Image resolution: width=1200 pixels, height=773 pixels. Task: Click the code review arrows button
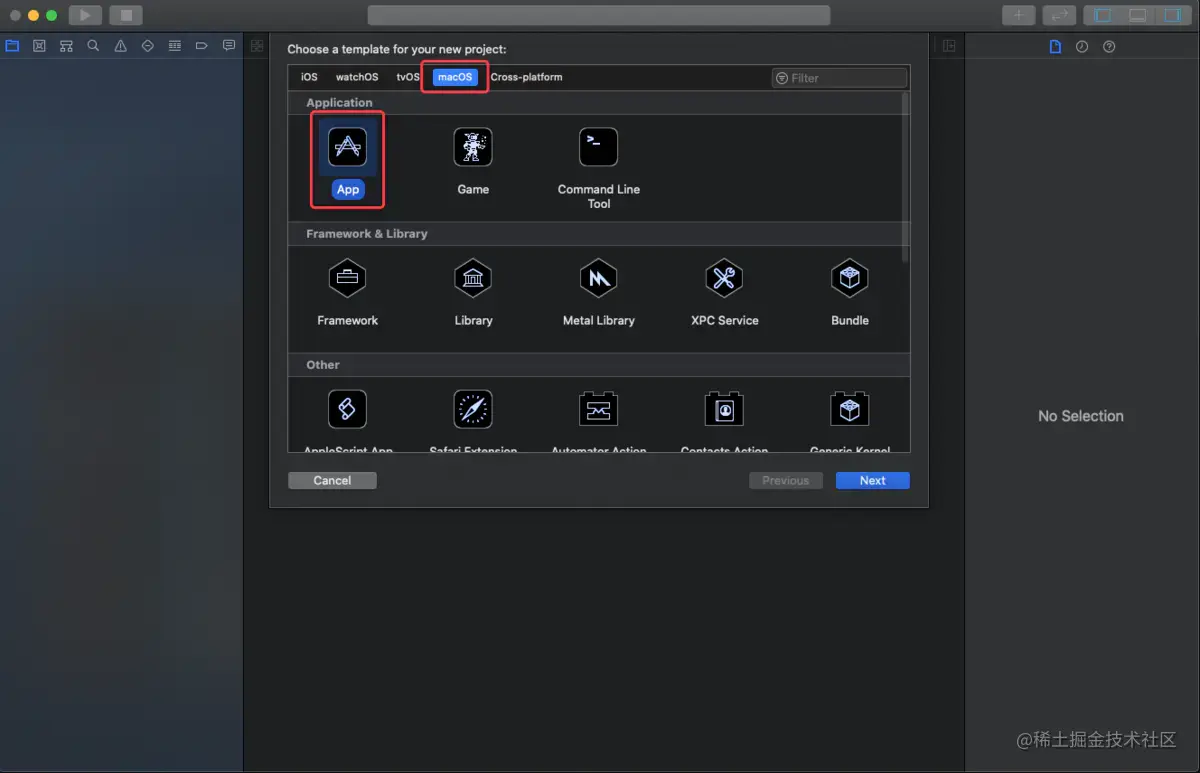point(1059,15)
